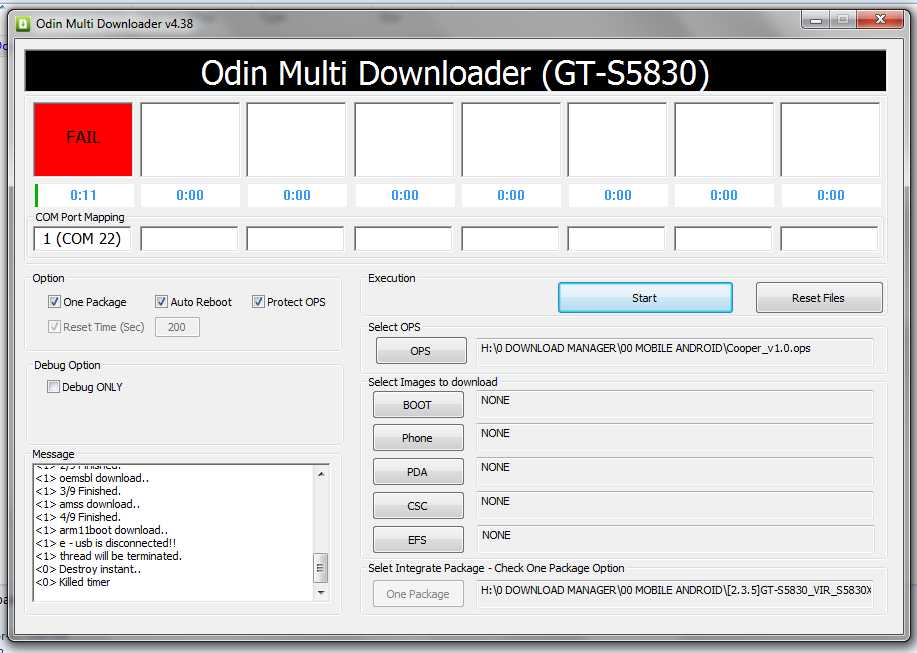Image resolution: width=917 pixels, height=653 pixels.
Task: Open the OPS file selector button
Action: pyautogui.click(x=421, y=351)
